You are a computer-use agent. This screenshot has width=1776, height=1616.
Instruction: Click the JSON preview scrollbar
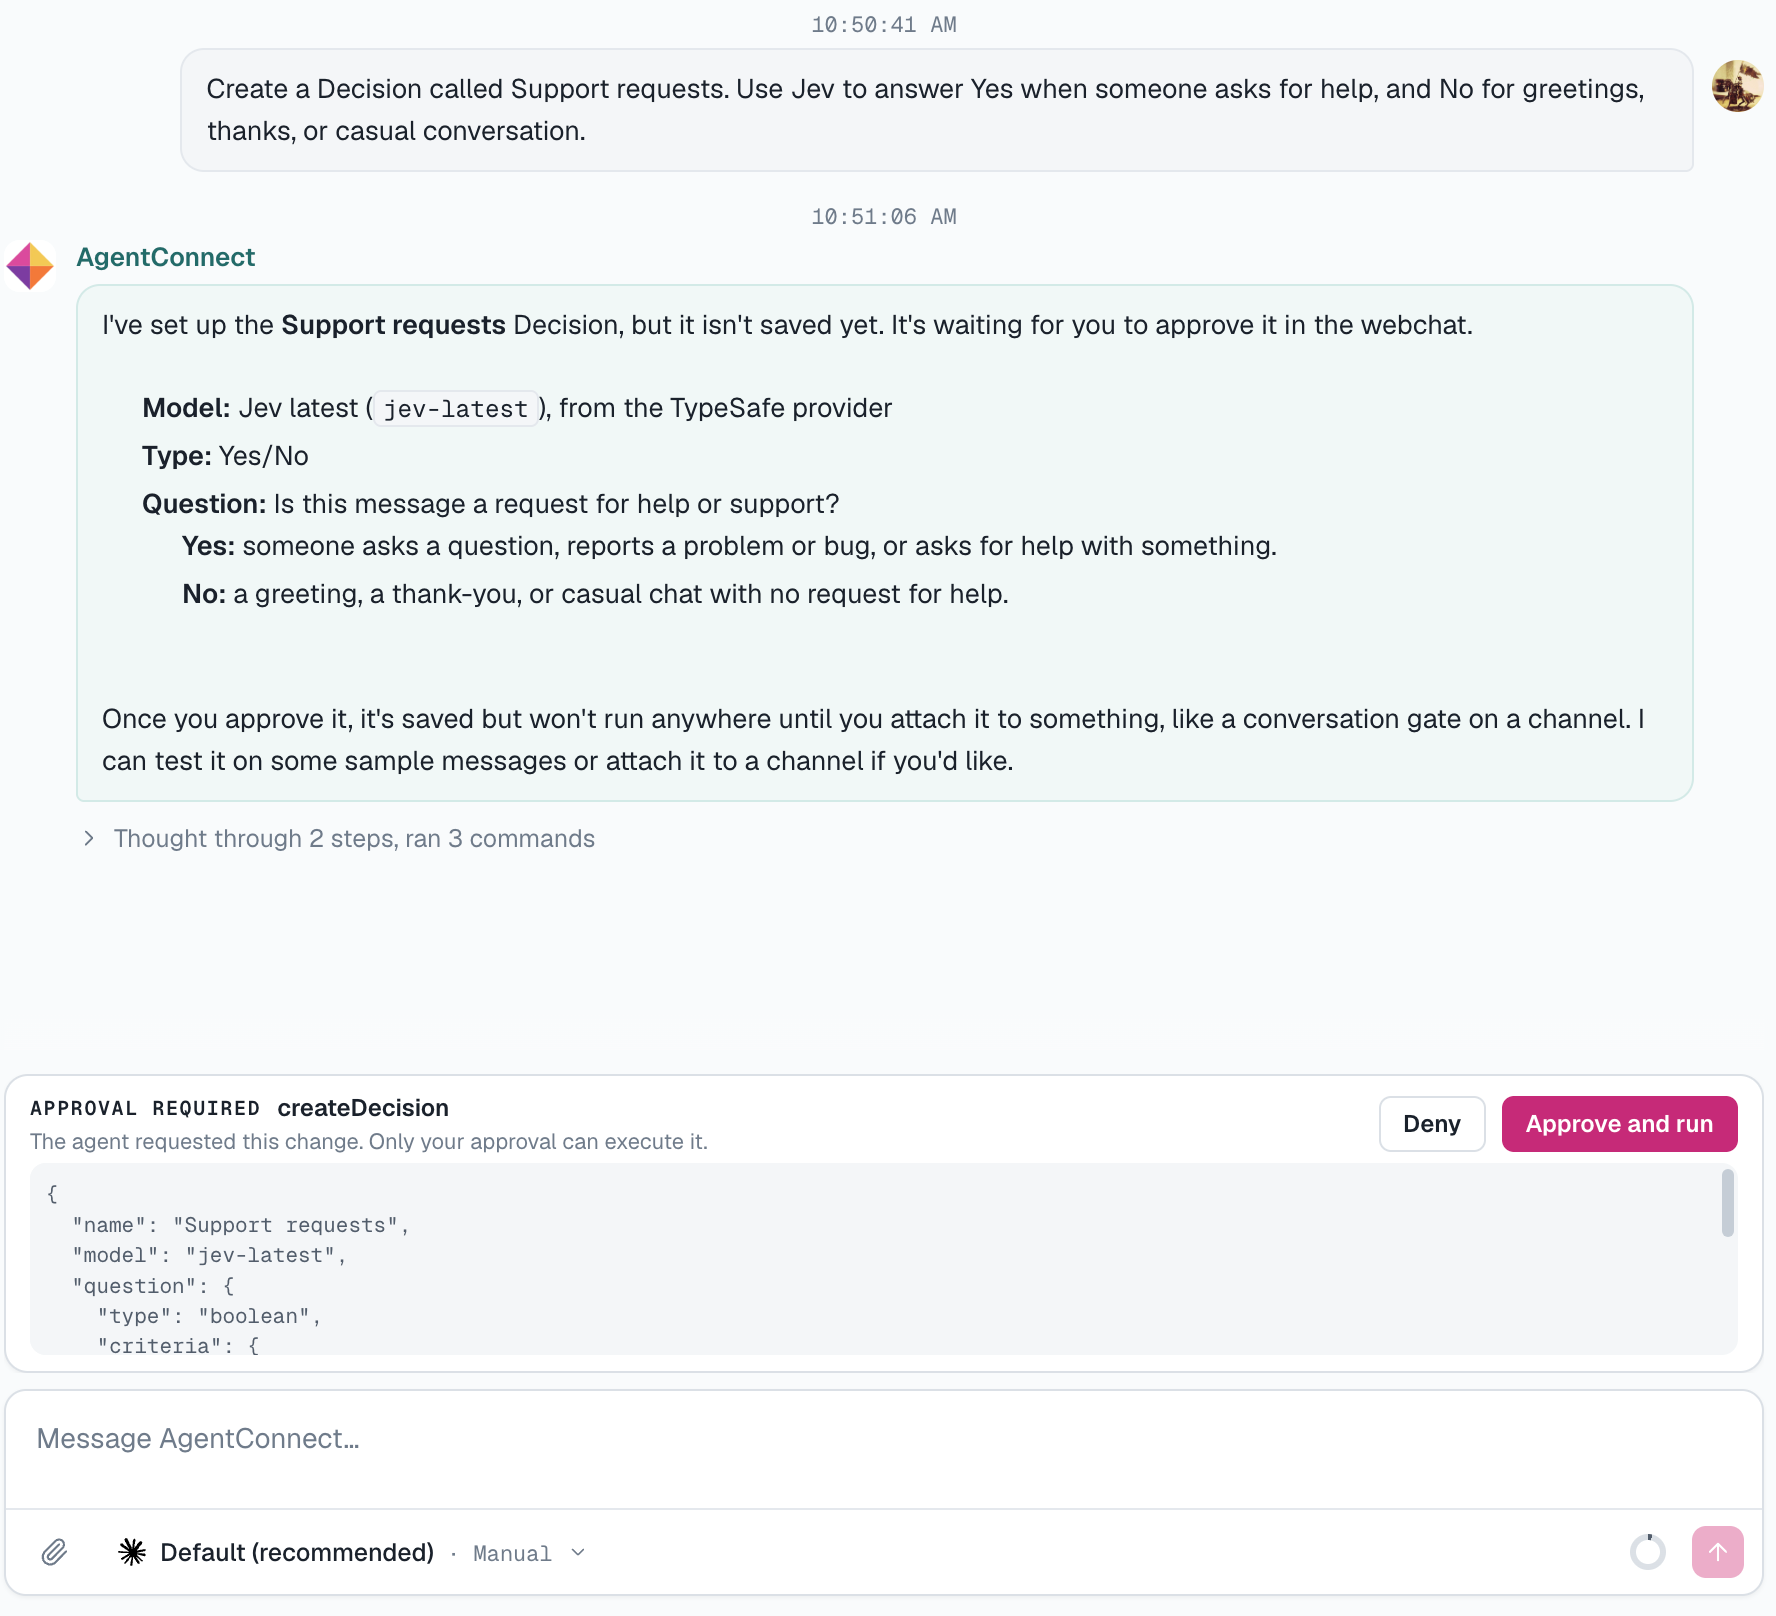coord(1727,1203)
